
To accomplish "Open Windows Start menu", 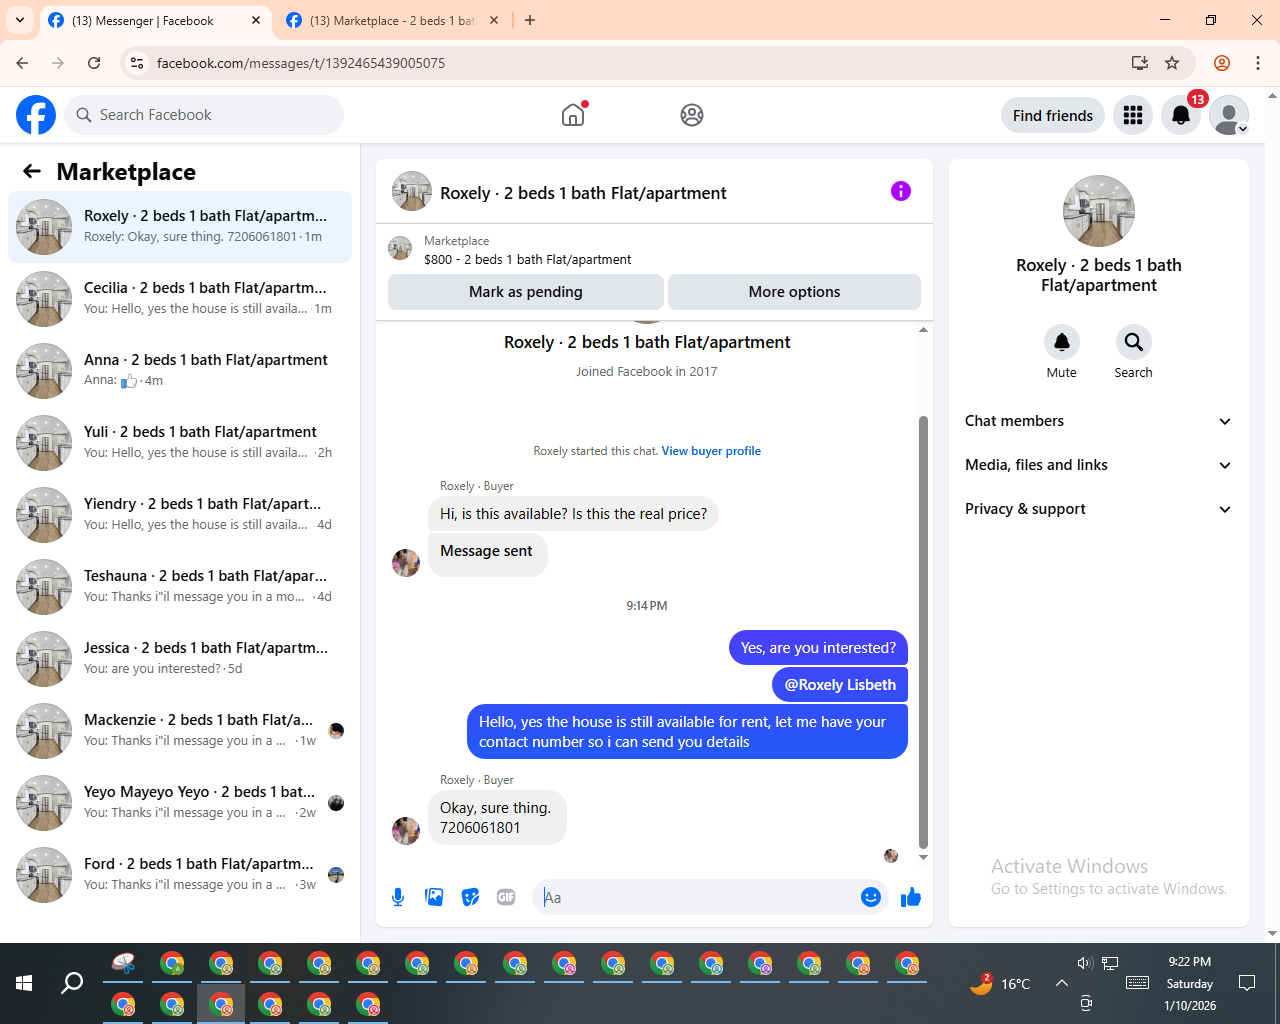I will point(24,983).
